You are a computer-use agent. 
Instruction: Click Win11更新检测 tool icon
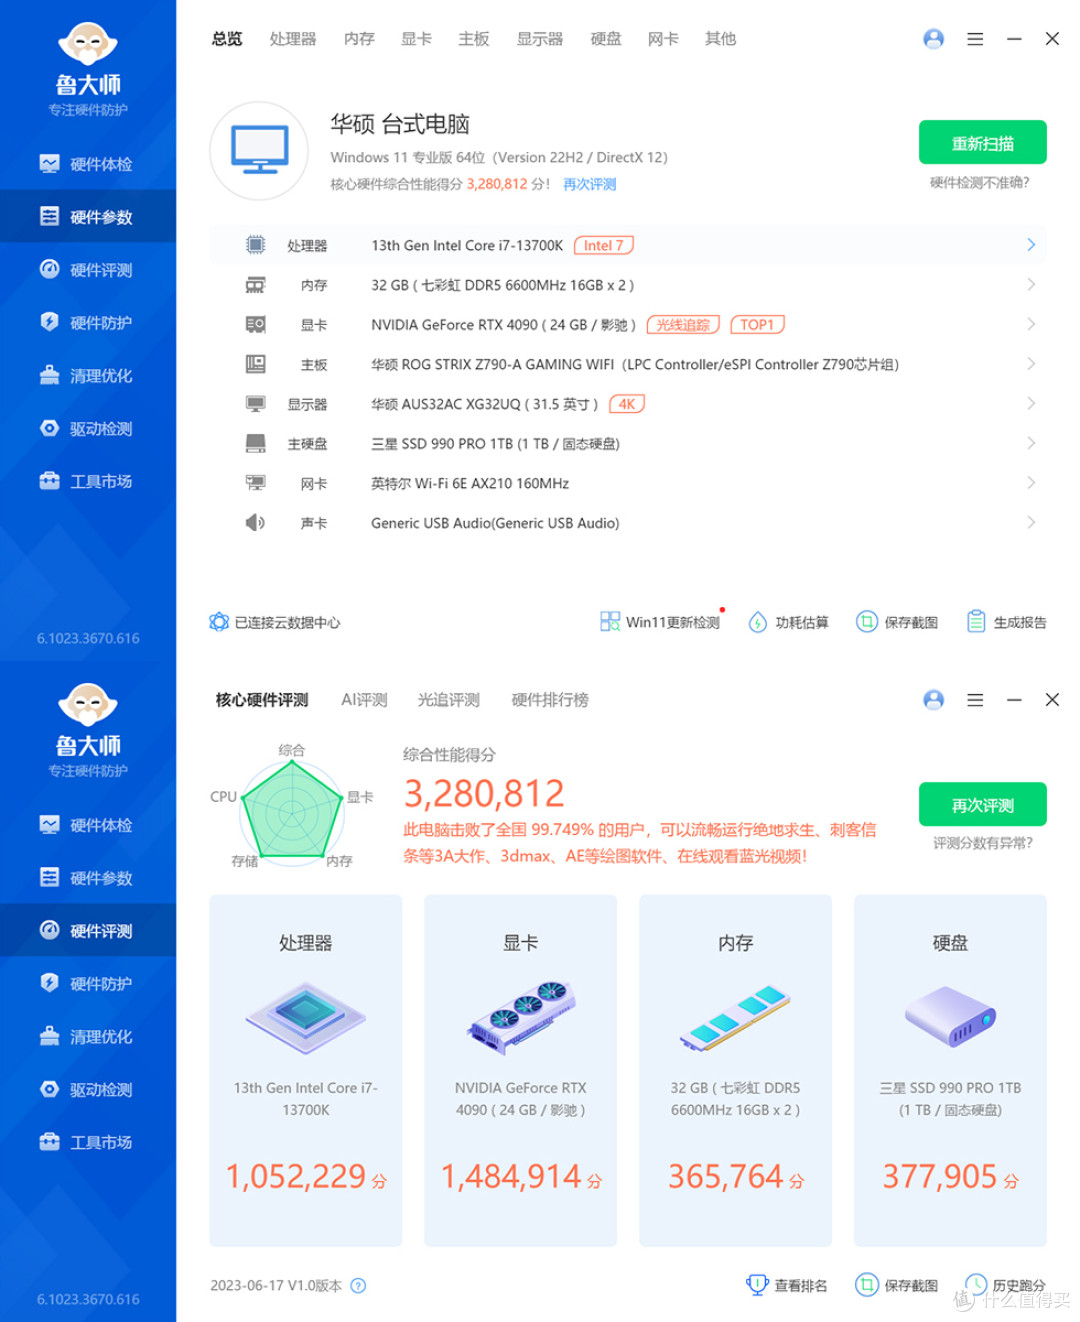(x=610, y=622)
